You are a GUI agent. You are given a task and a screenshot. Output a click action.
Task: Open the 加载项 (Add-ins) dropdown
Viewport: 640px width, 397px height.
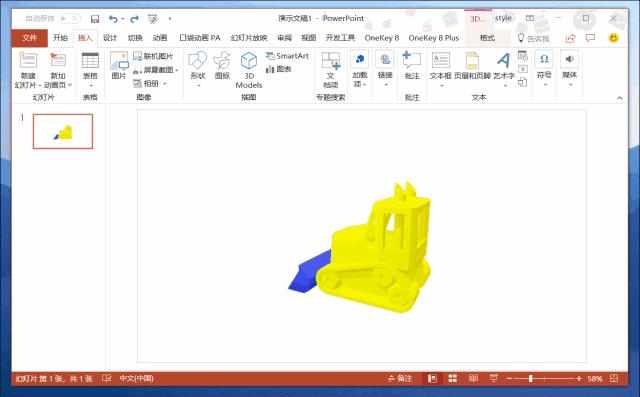coord(360,70)
